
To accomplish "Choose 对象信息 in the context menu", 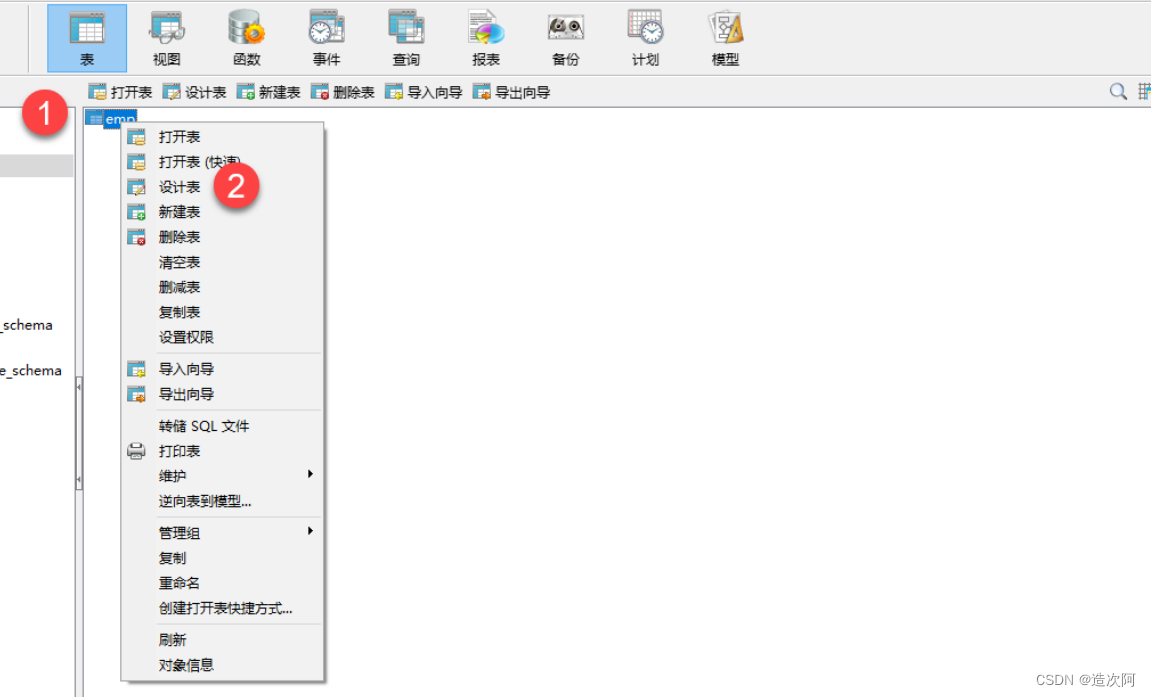I will click(222, 665).
